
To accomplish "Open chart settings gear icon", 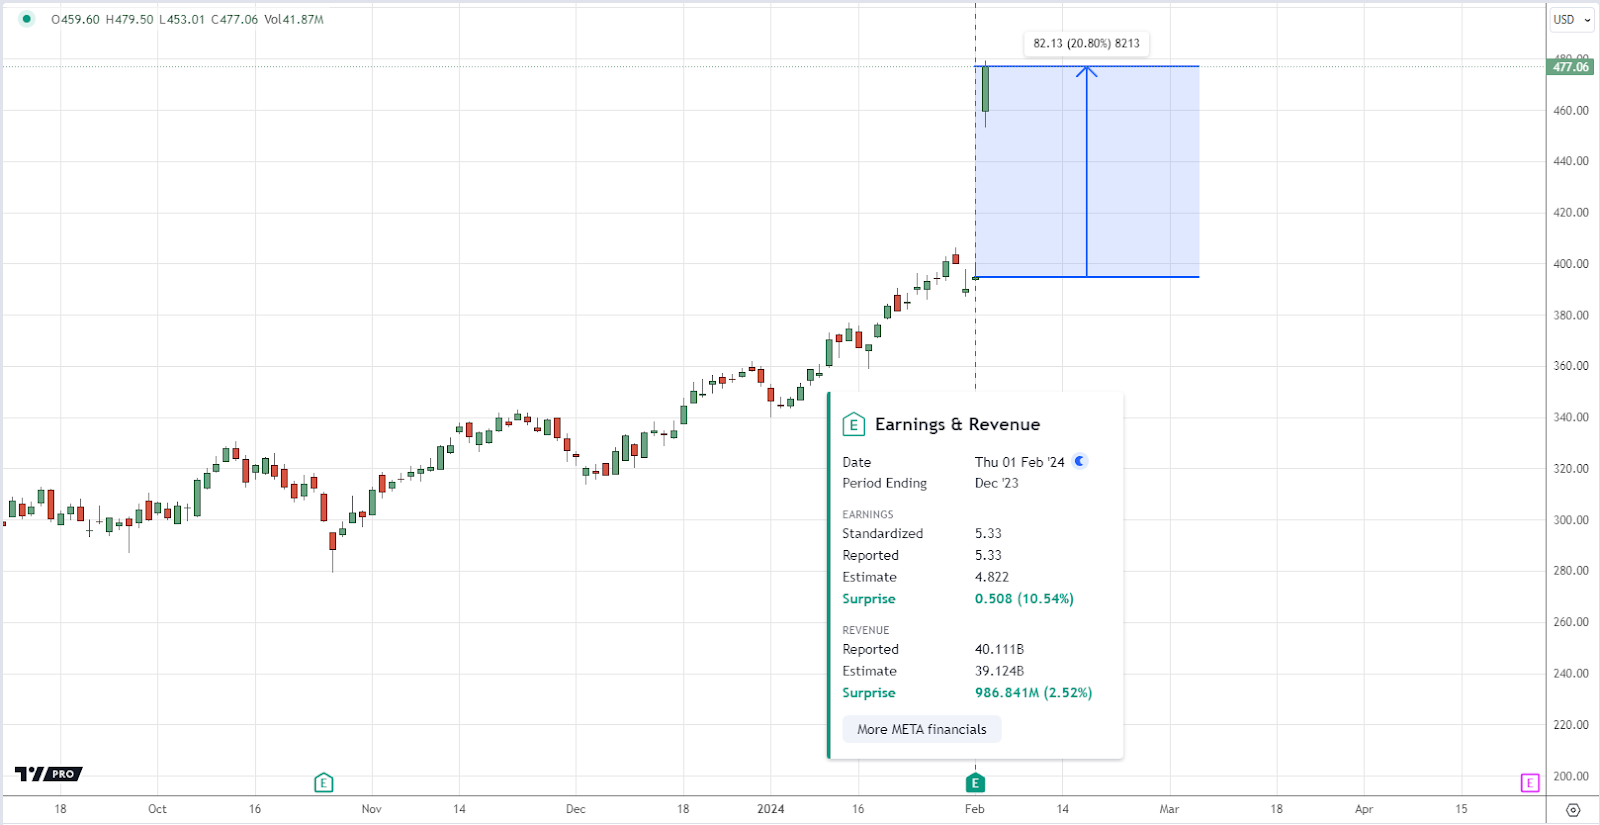I will coord(1573,810).
